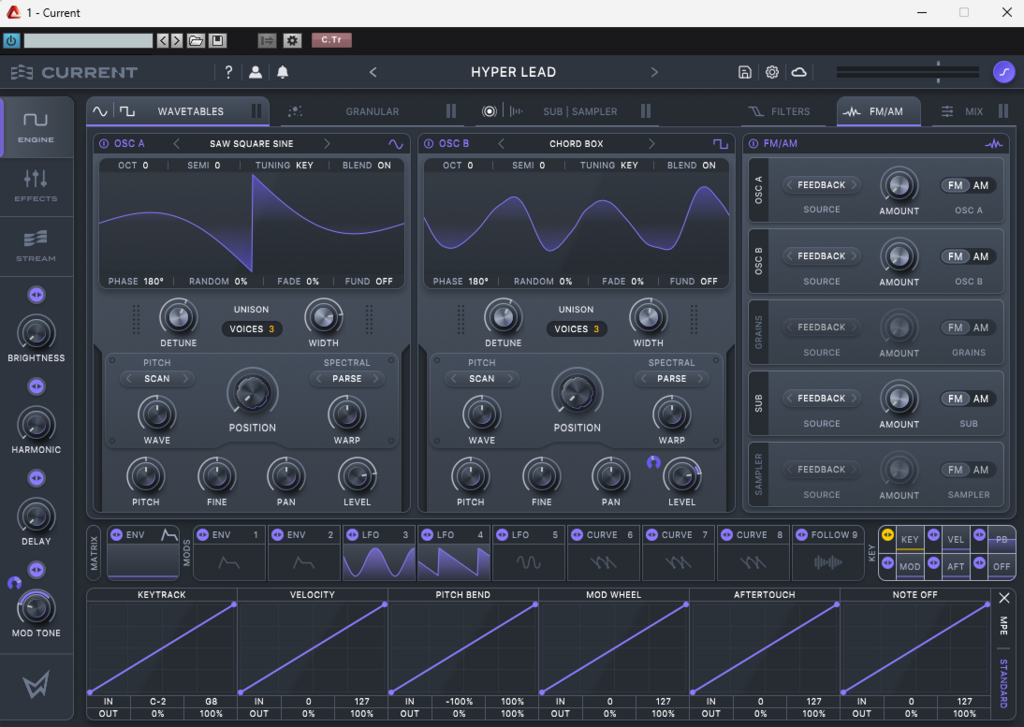This screenshot has height=727, width=1024.
Task: Click the host save preset disk icon
Action: (x=217, y=40)
